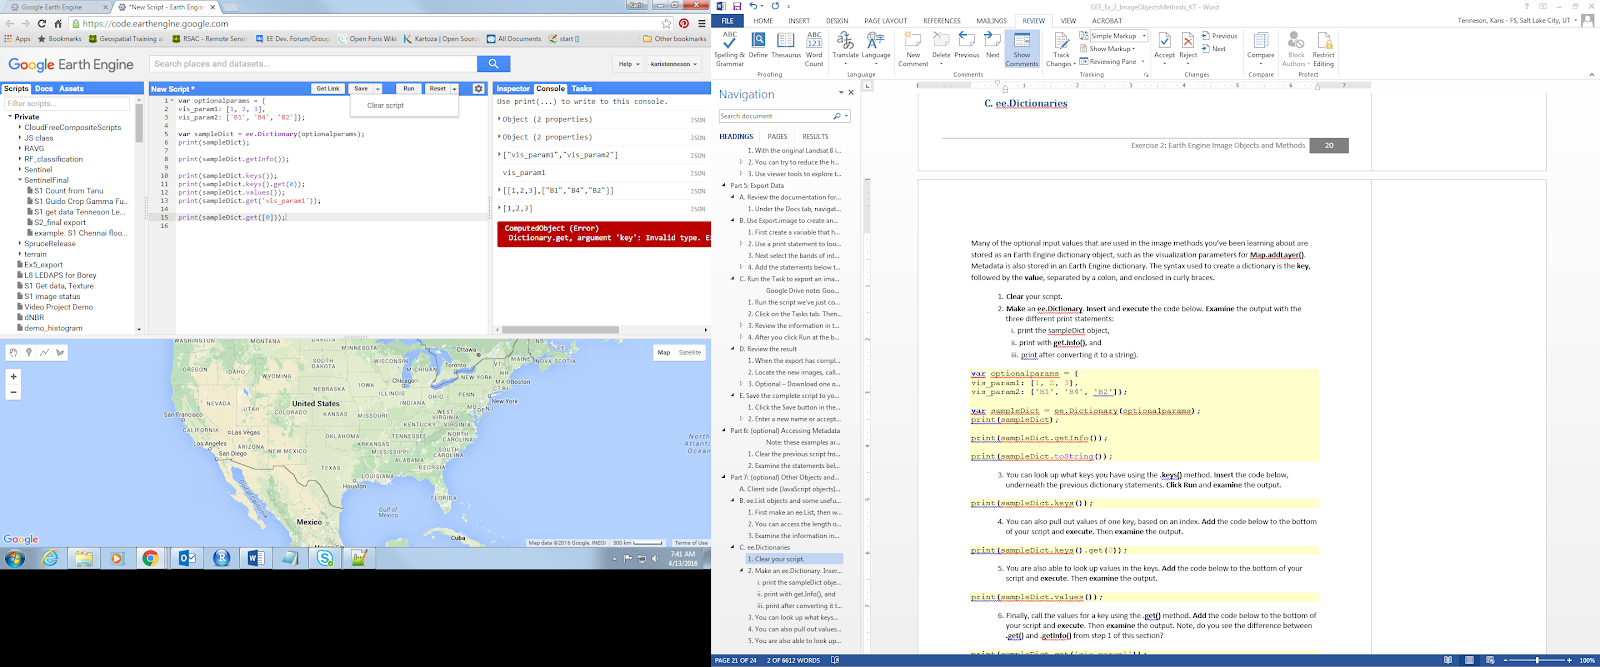
Task: Click the Translate icon in Word ribbon
Action: (845, 47)
